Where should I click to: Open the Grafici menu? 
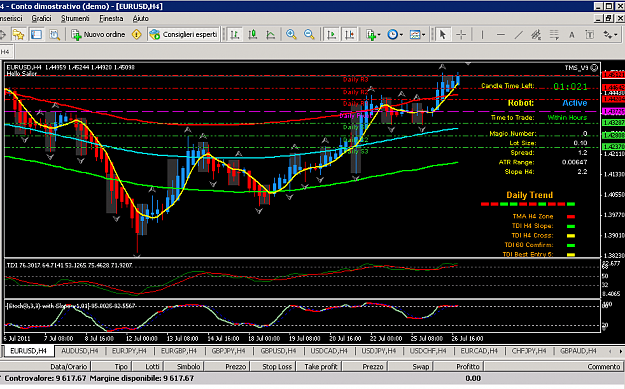point(41,18)
